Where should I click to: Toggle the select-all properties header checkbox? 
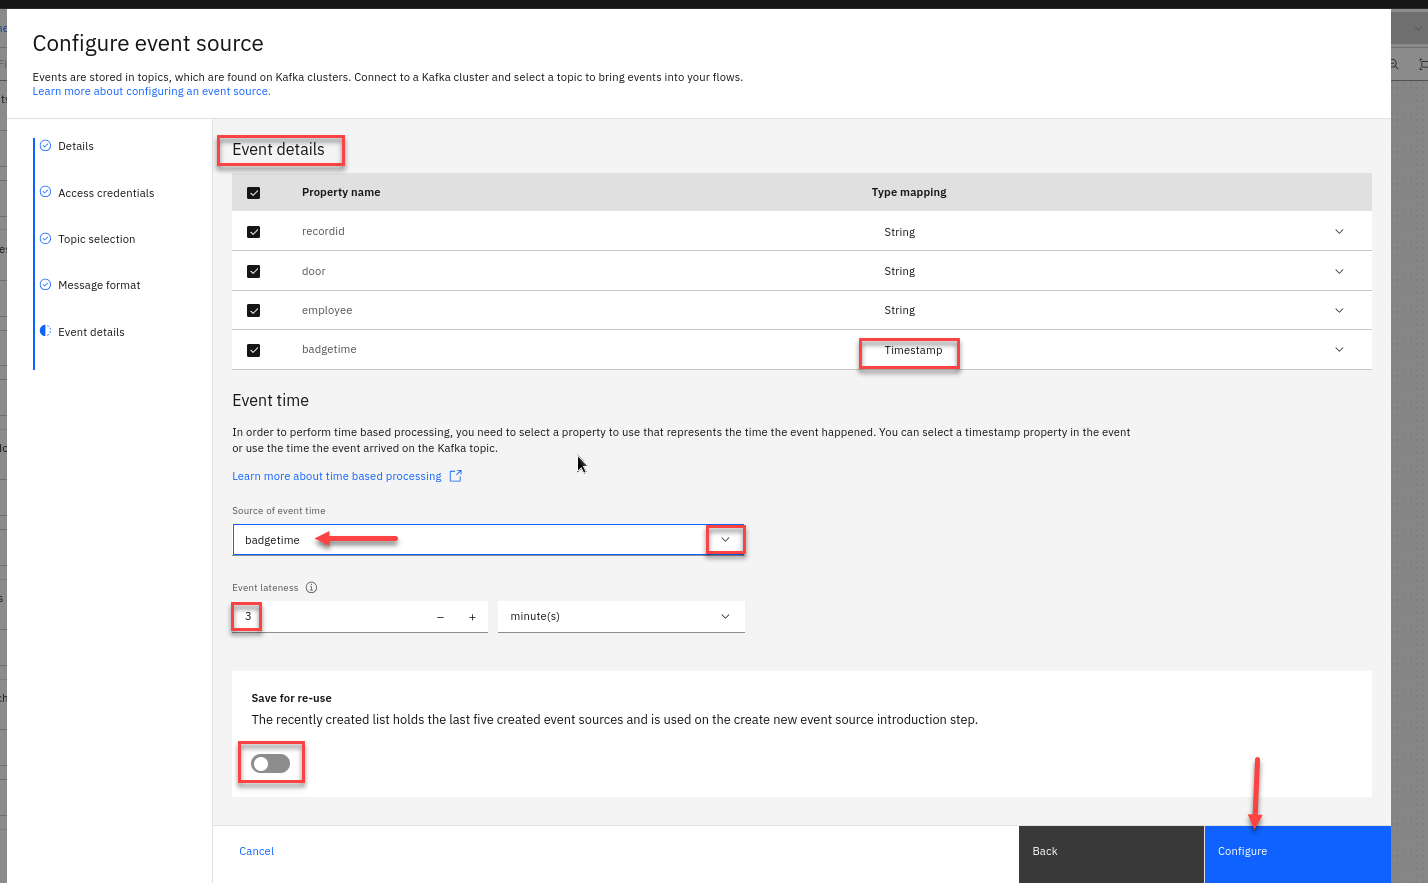[254, 193]
